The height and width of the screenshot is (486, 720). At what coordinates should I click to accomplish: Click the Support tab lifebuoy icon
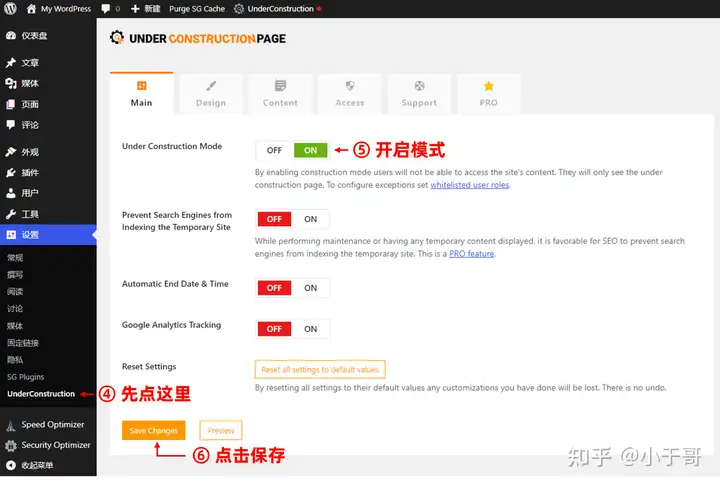click(x=419, y=85)
